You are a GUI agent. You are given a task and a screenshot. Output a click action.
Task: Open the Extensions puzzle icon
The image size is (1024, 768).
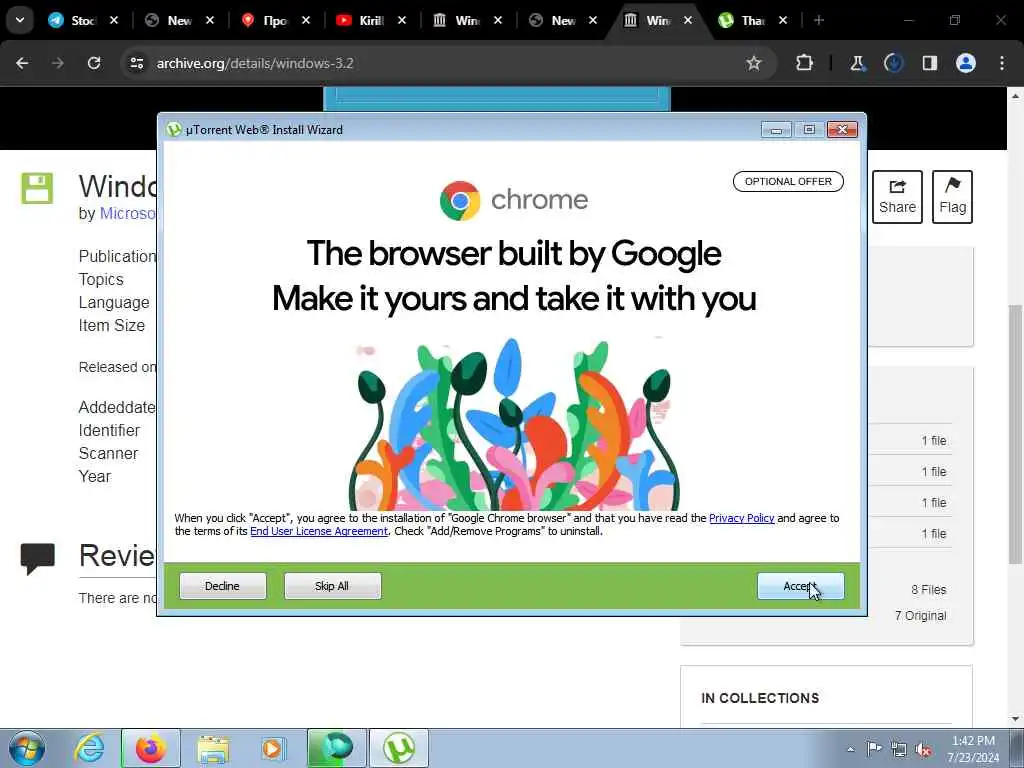click(805, 63)
